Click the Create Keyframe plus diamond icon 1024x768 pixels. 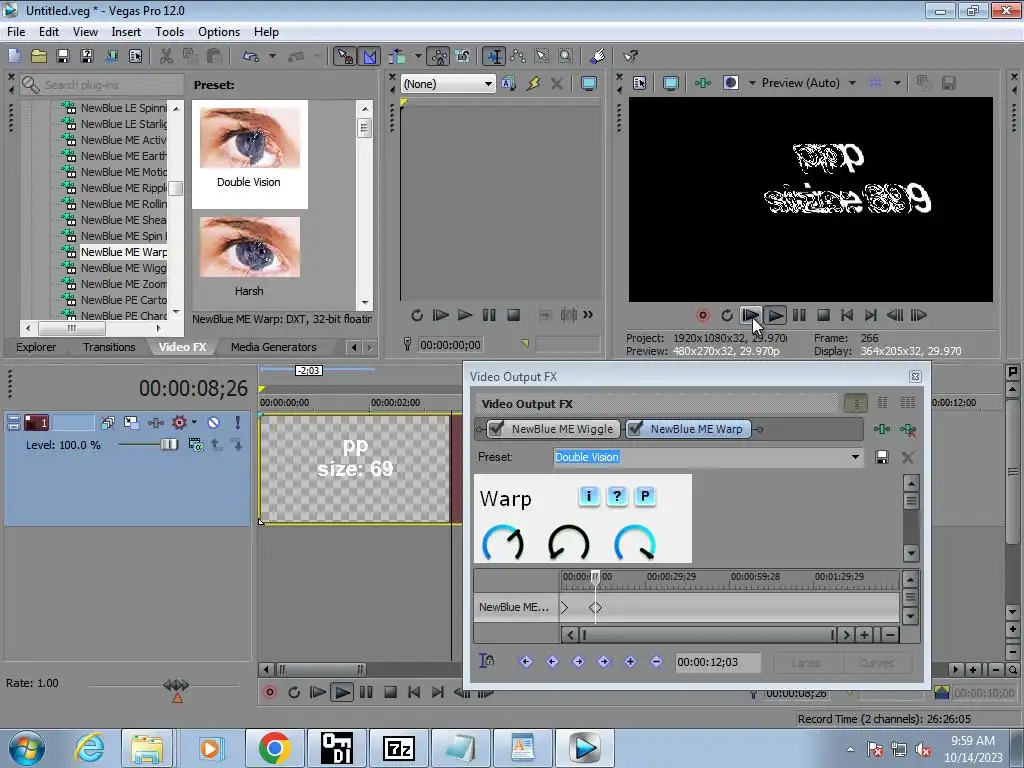(x=630, y=662)
